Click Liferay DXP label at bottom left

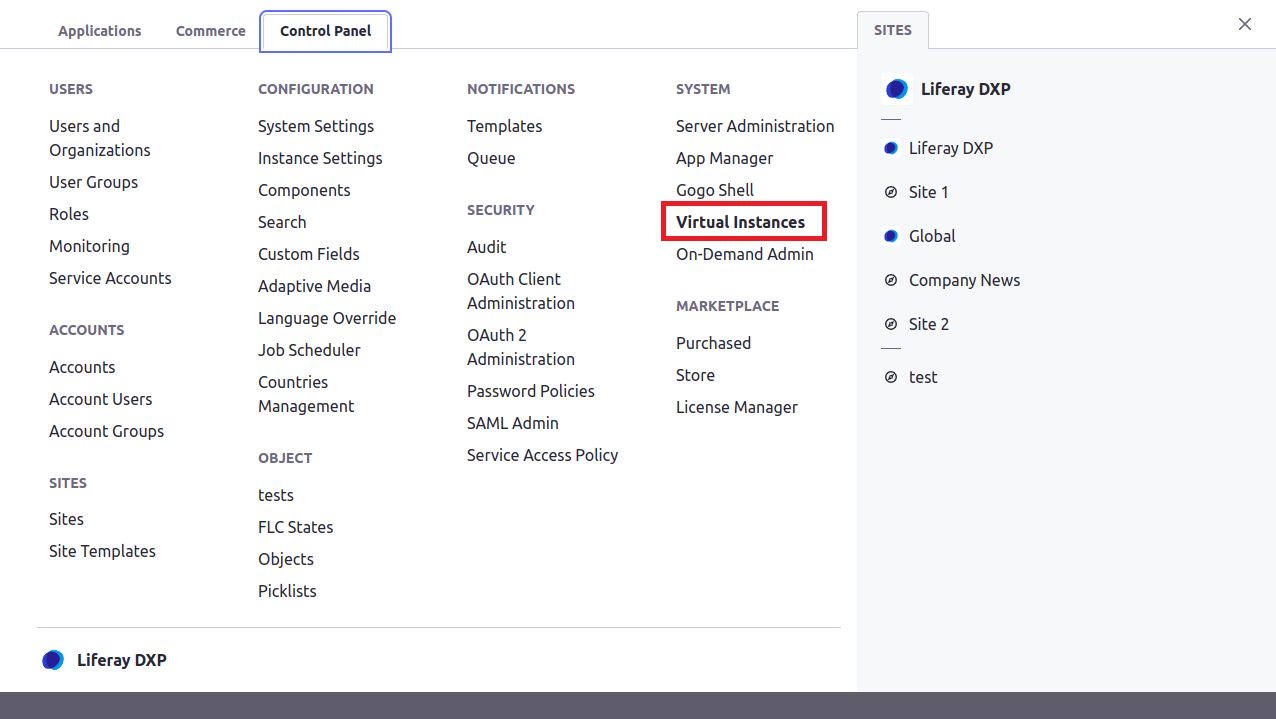point(122,660)
